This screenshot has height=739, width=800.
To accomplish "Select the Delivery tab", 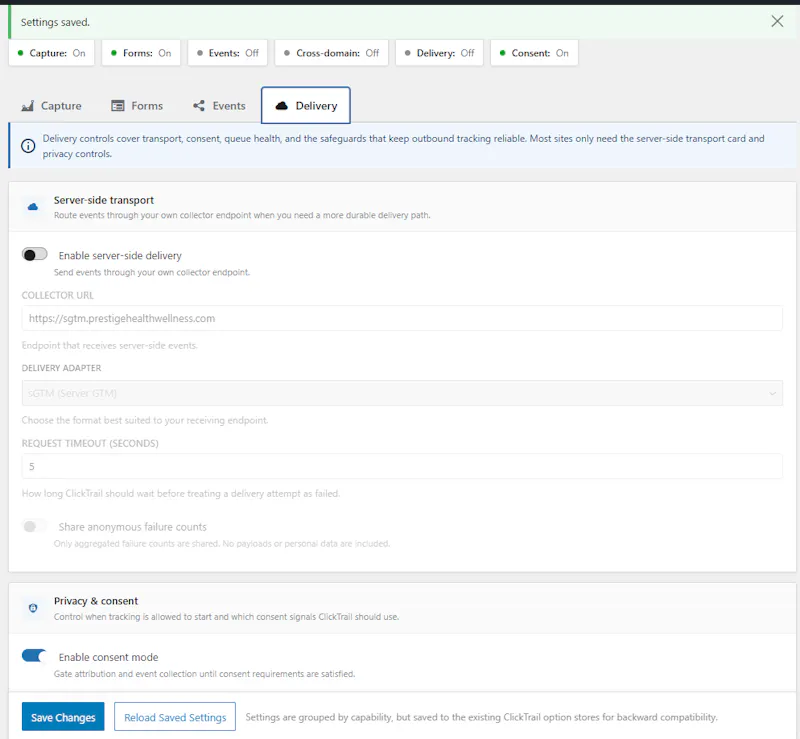I will [x=306, y=105].
